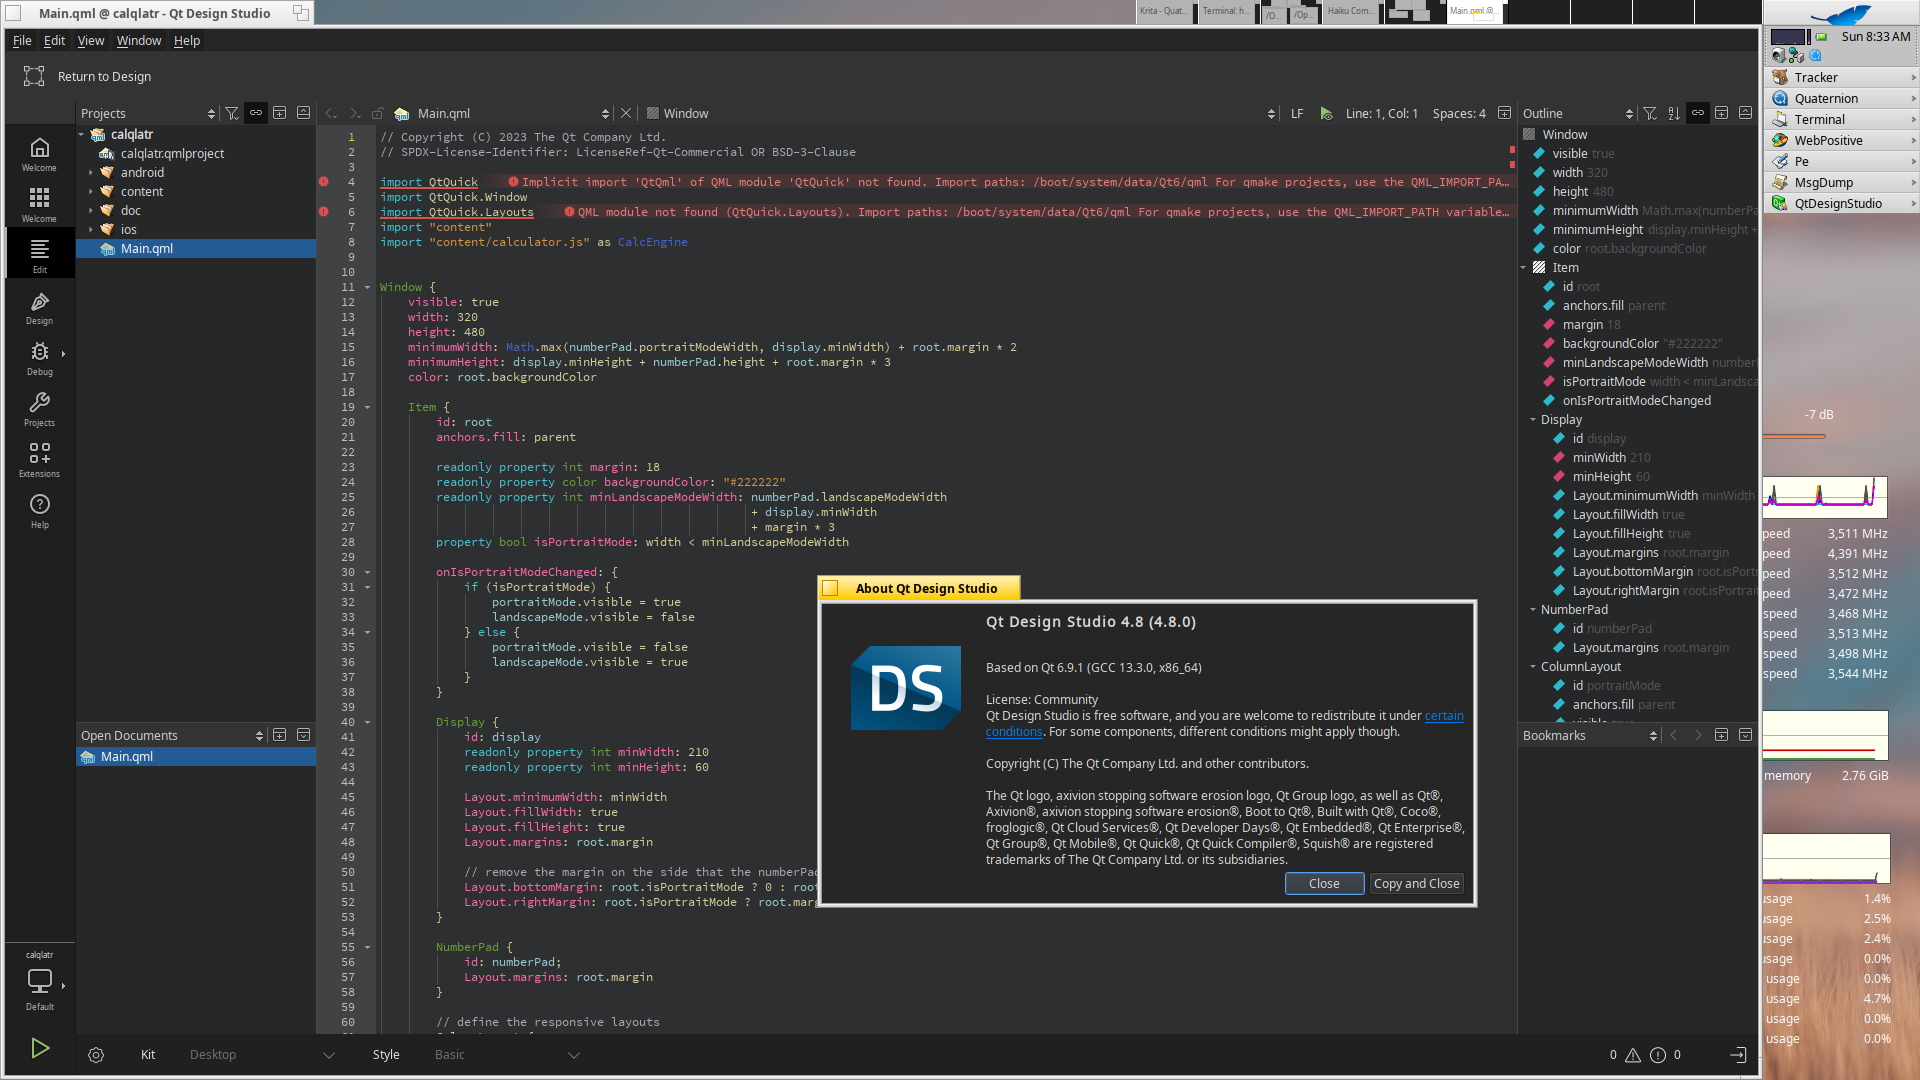The width and height of the screenshot is (1920, 1080).
Task: Open the Extensions mode icon
Action: (39, 460)
